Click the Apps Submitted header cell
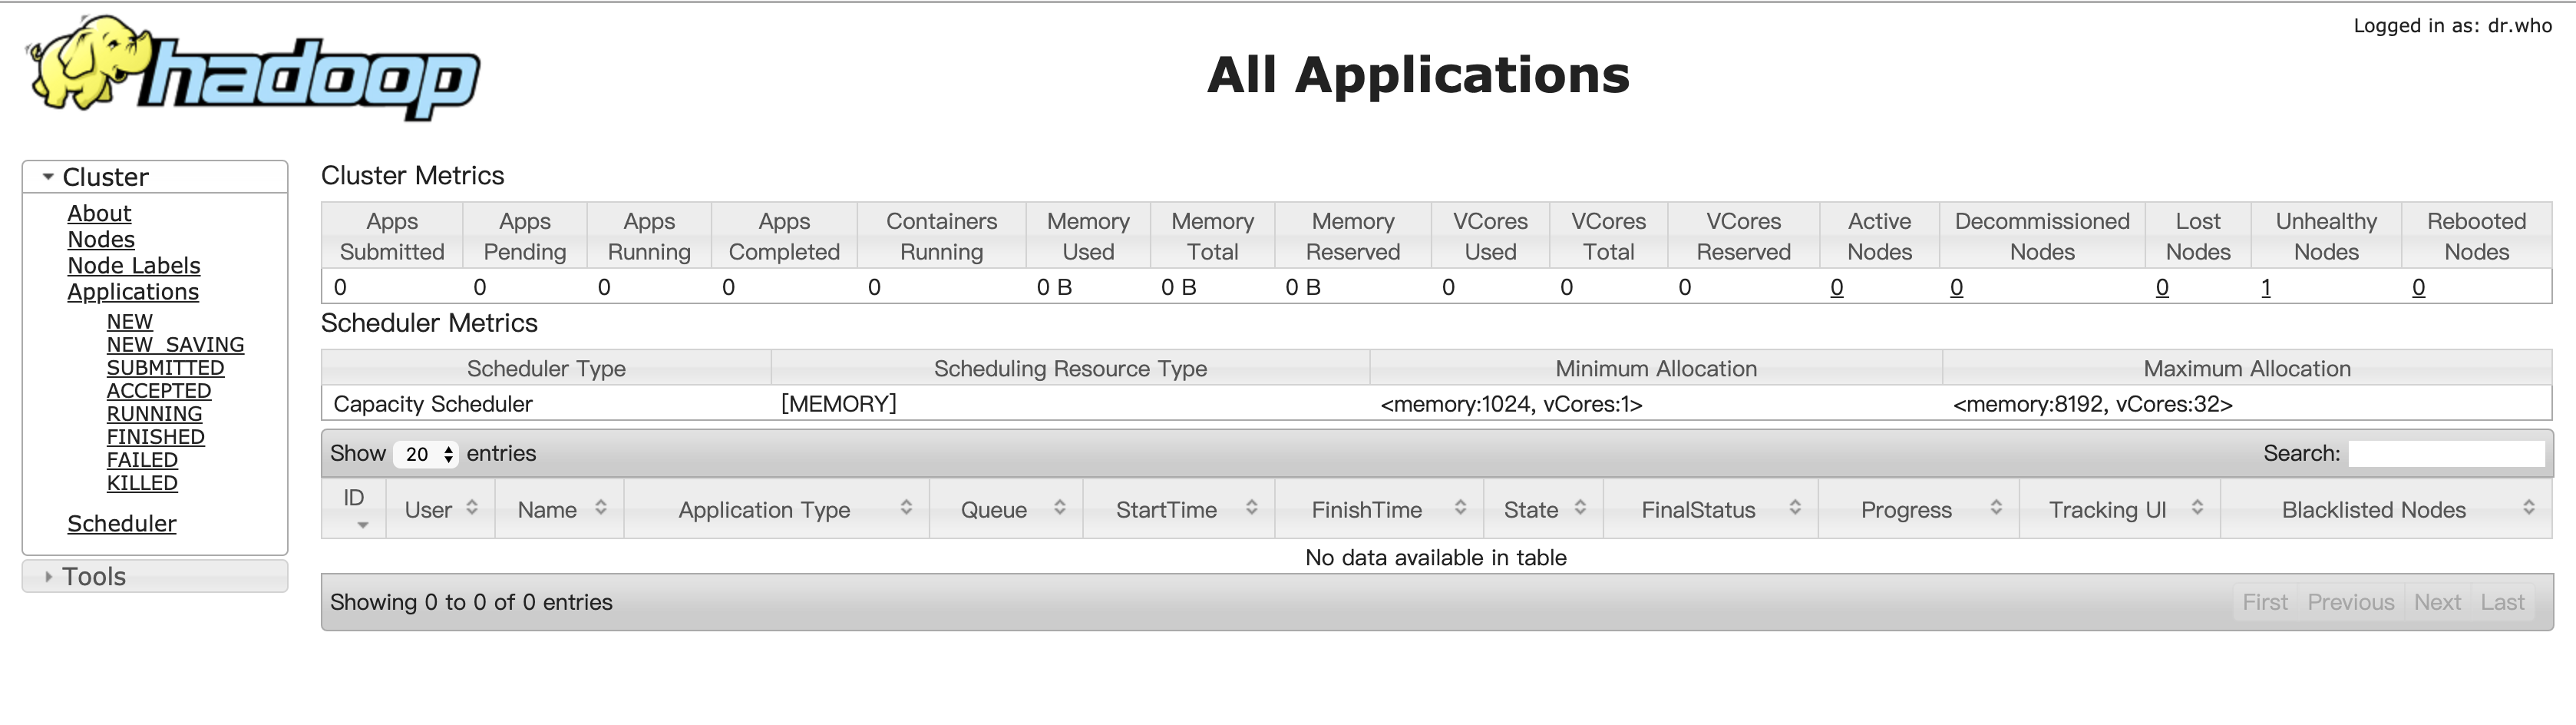 pyautogui.click(x=392, y=236)
